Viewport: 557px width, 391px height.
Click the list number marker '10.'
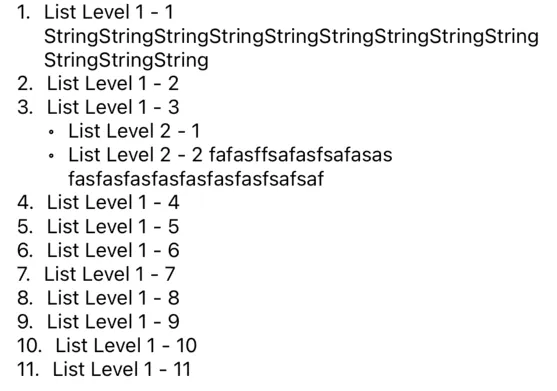[x=29, y=346]
